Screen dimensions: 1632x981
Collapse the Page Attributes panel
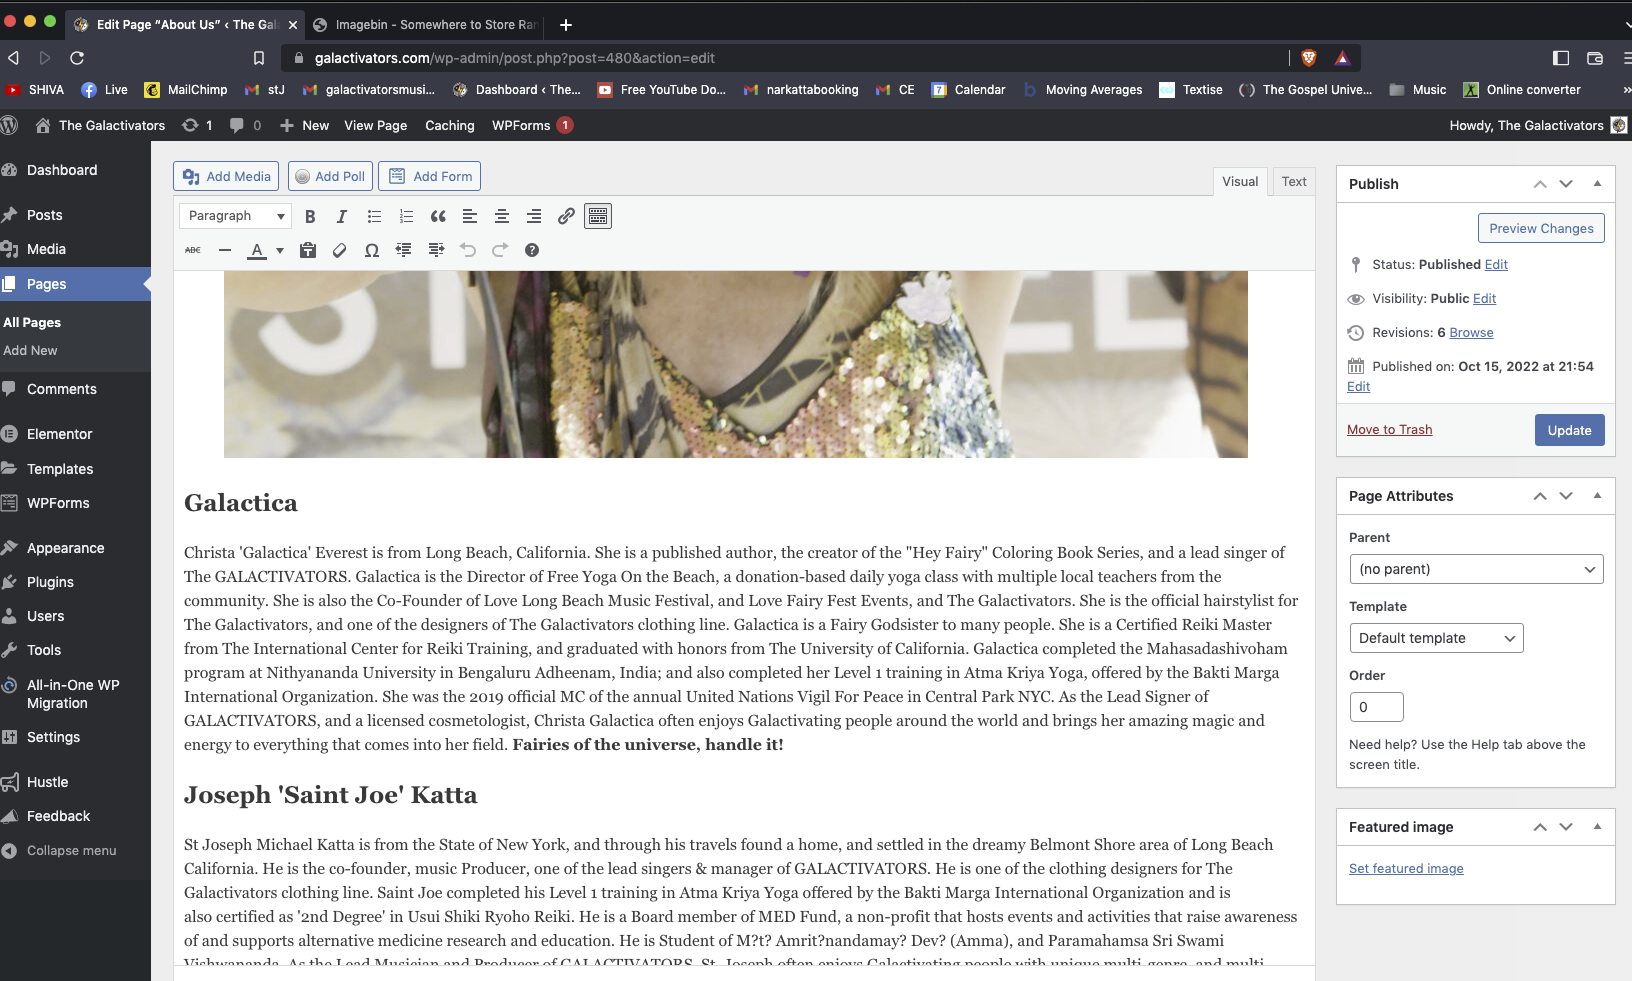point(1597,496)
